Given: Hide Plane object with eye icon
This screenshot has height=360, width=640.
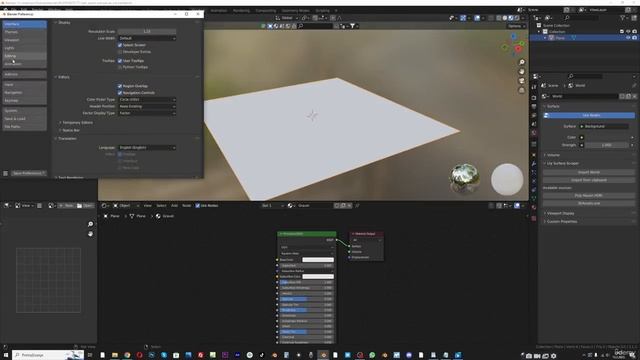Looking at the screenshot, I should 628,38.
